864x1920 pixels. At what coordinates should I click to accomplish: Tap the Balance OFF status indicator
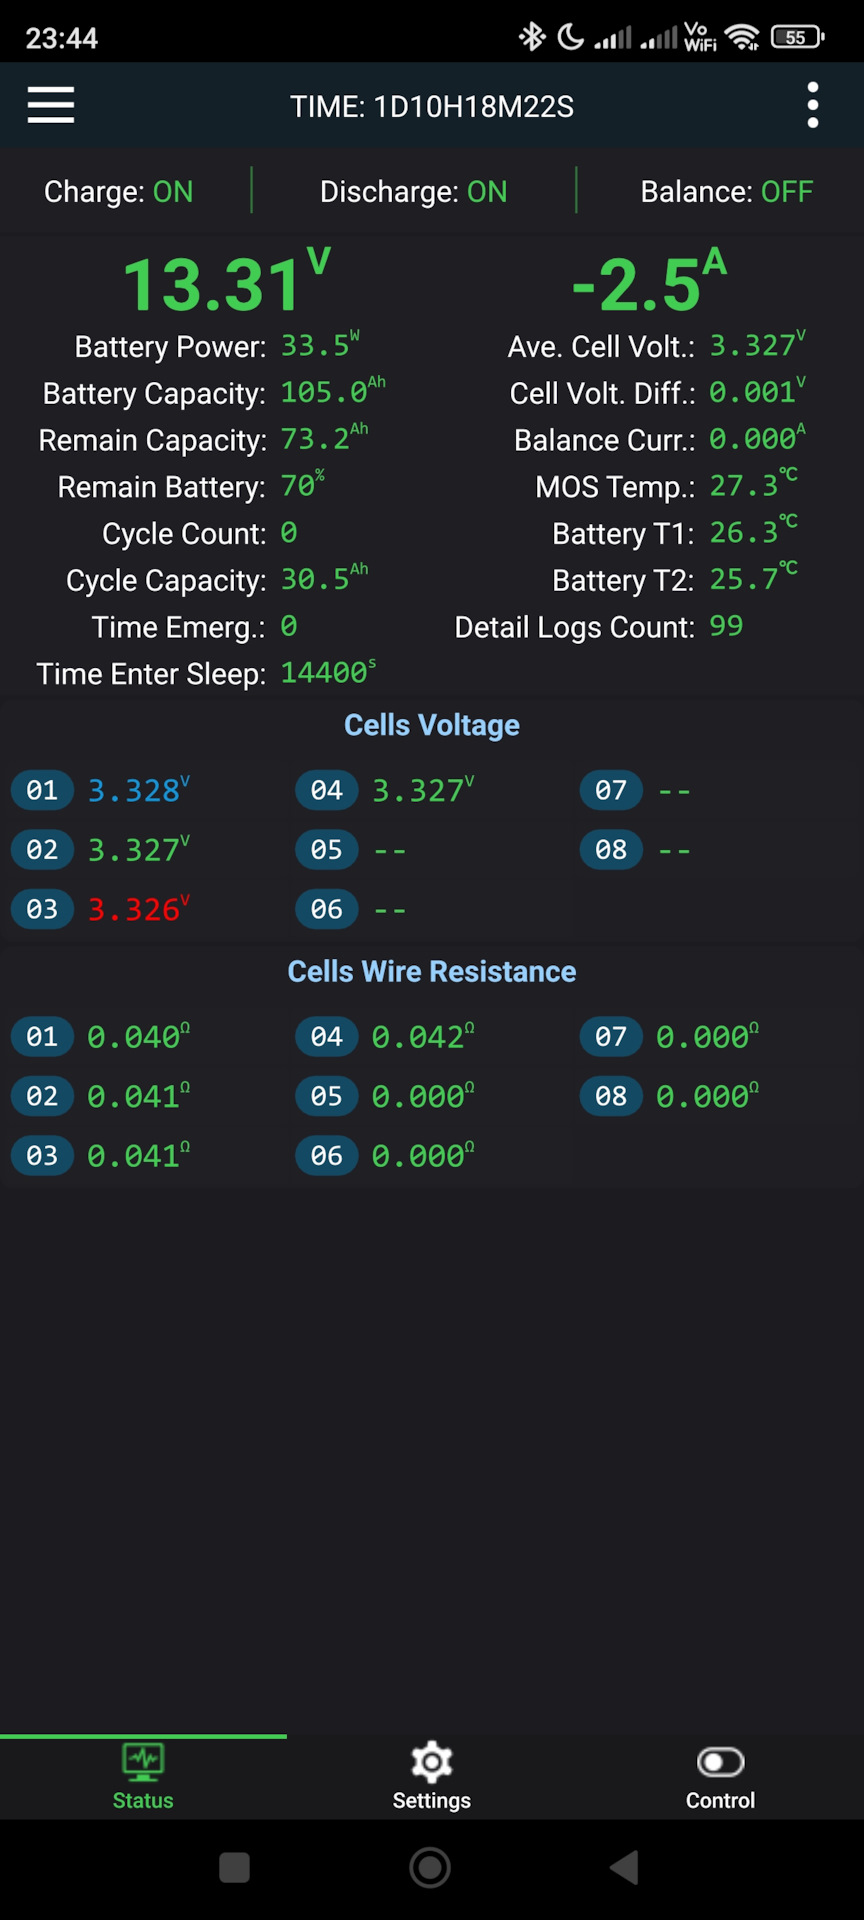[726, 191]
